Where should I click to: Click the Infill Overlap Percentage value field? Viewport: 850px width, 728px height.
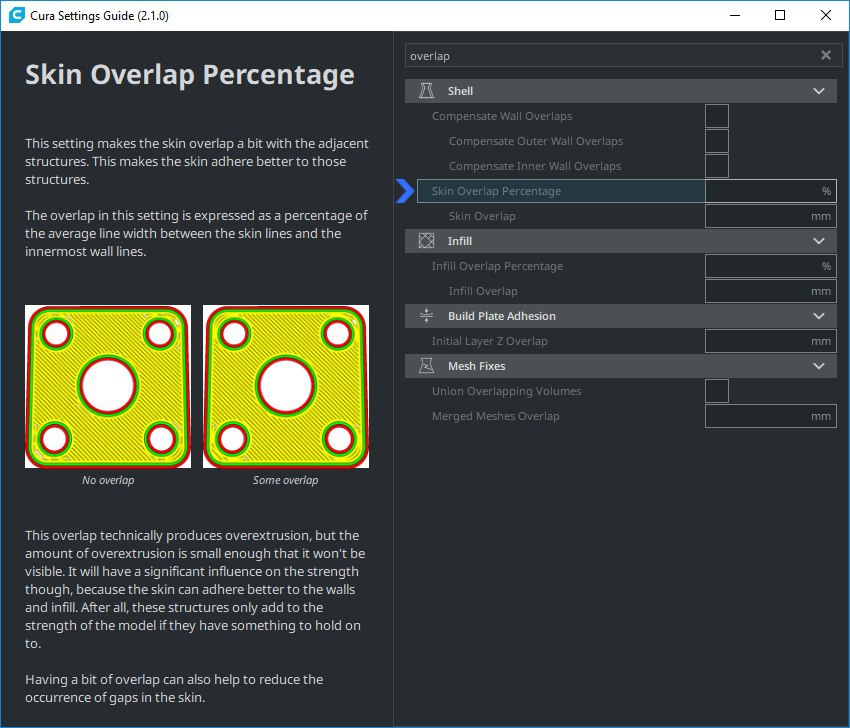770,266
